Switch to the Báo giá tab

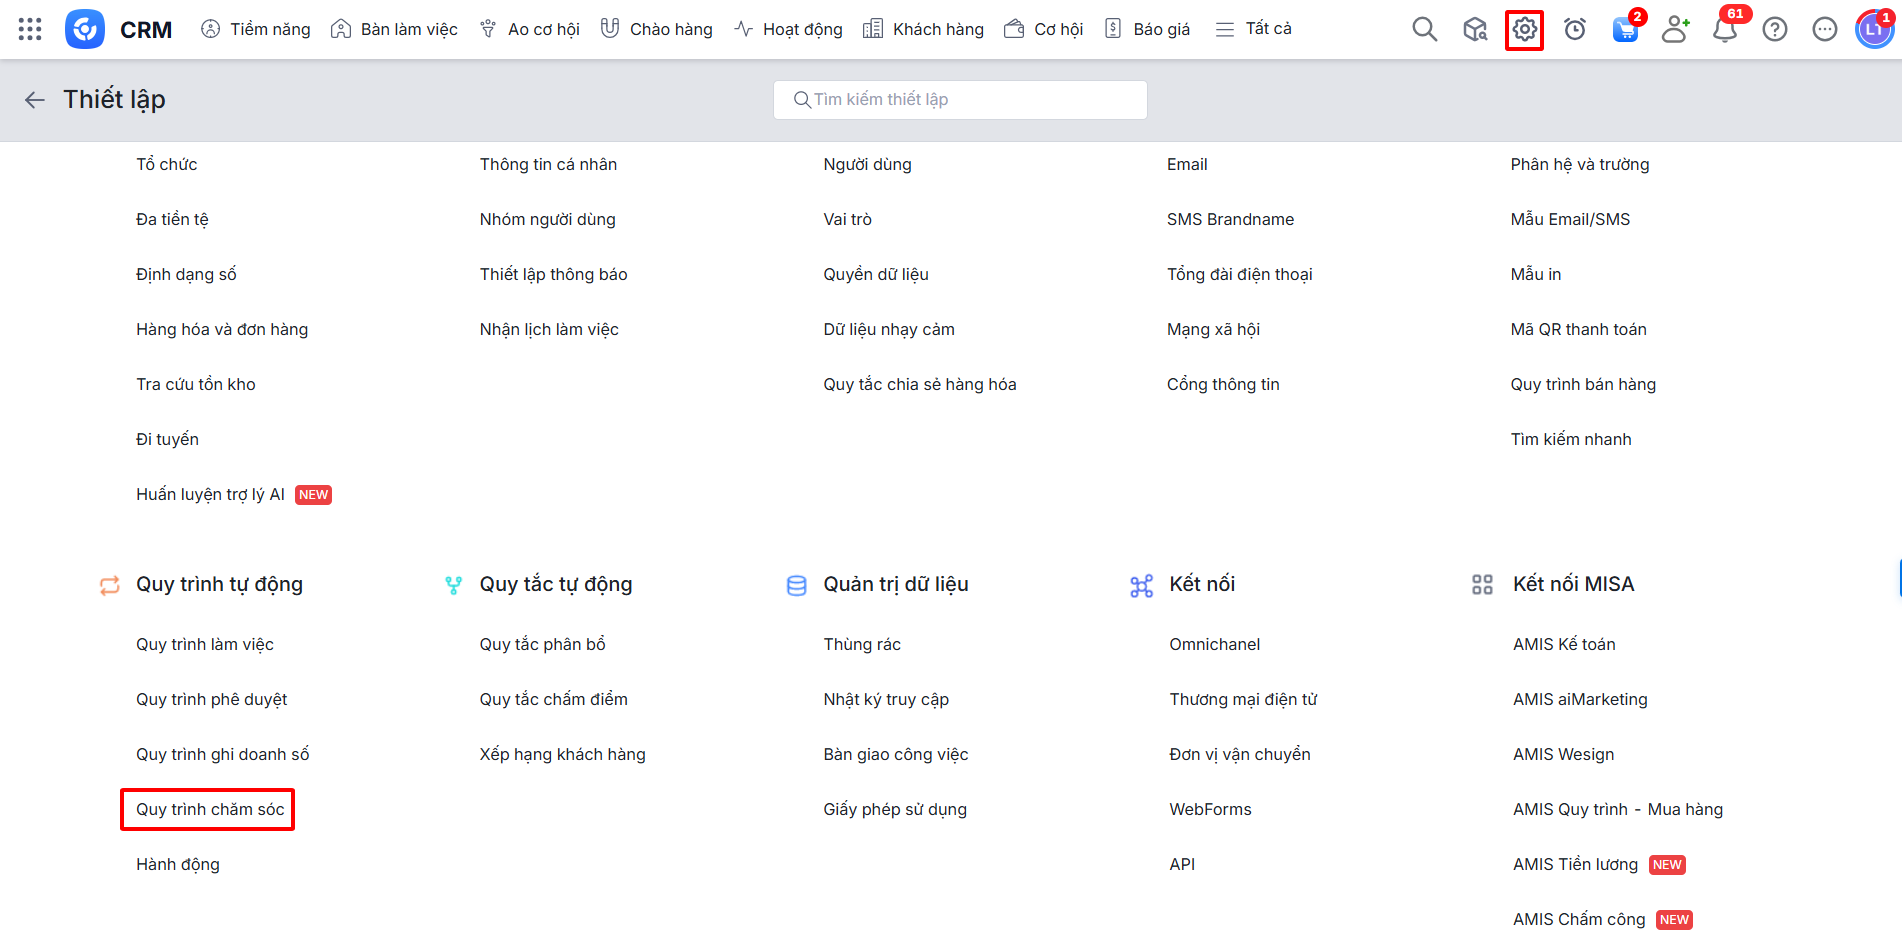[1147, 29]
